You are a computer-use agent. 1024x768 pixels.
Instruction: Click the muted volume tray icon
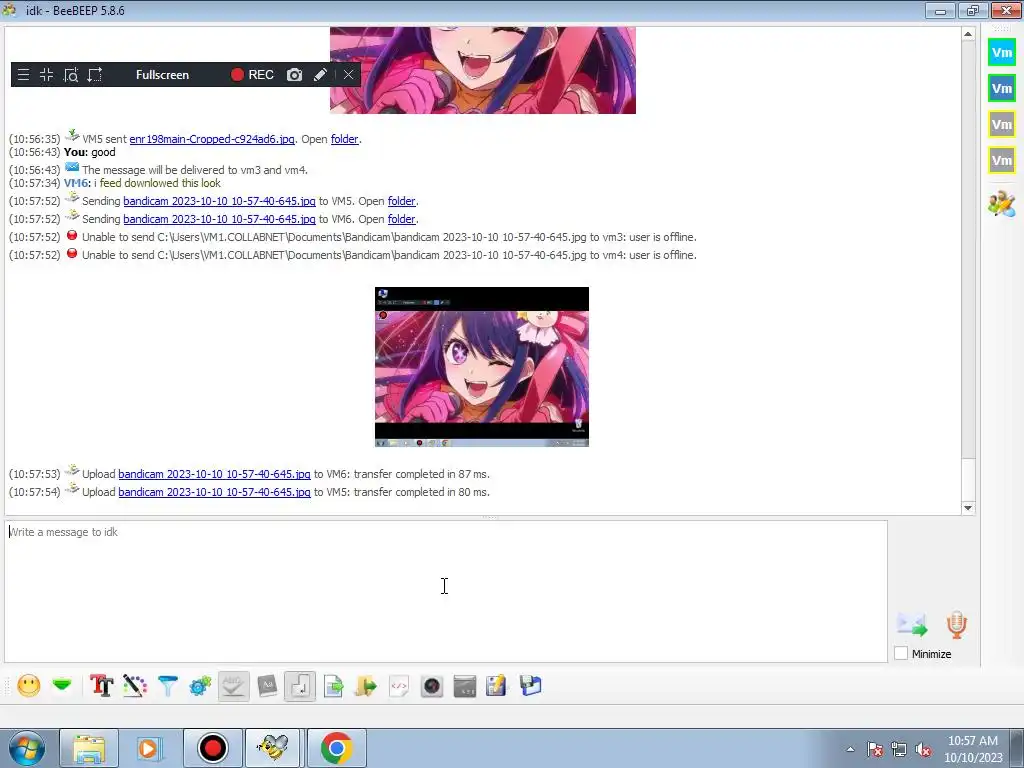point(923,749)
